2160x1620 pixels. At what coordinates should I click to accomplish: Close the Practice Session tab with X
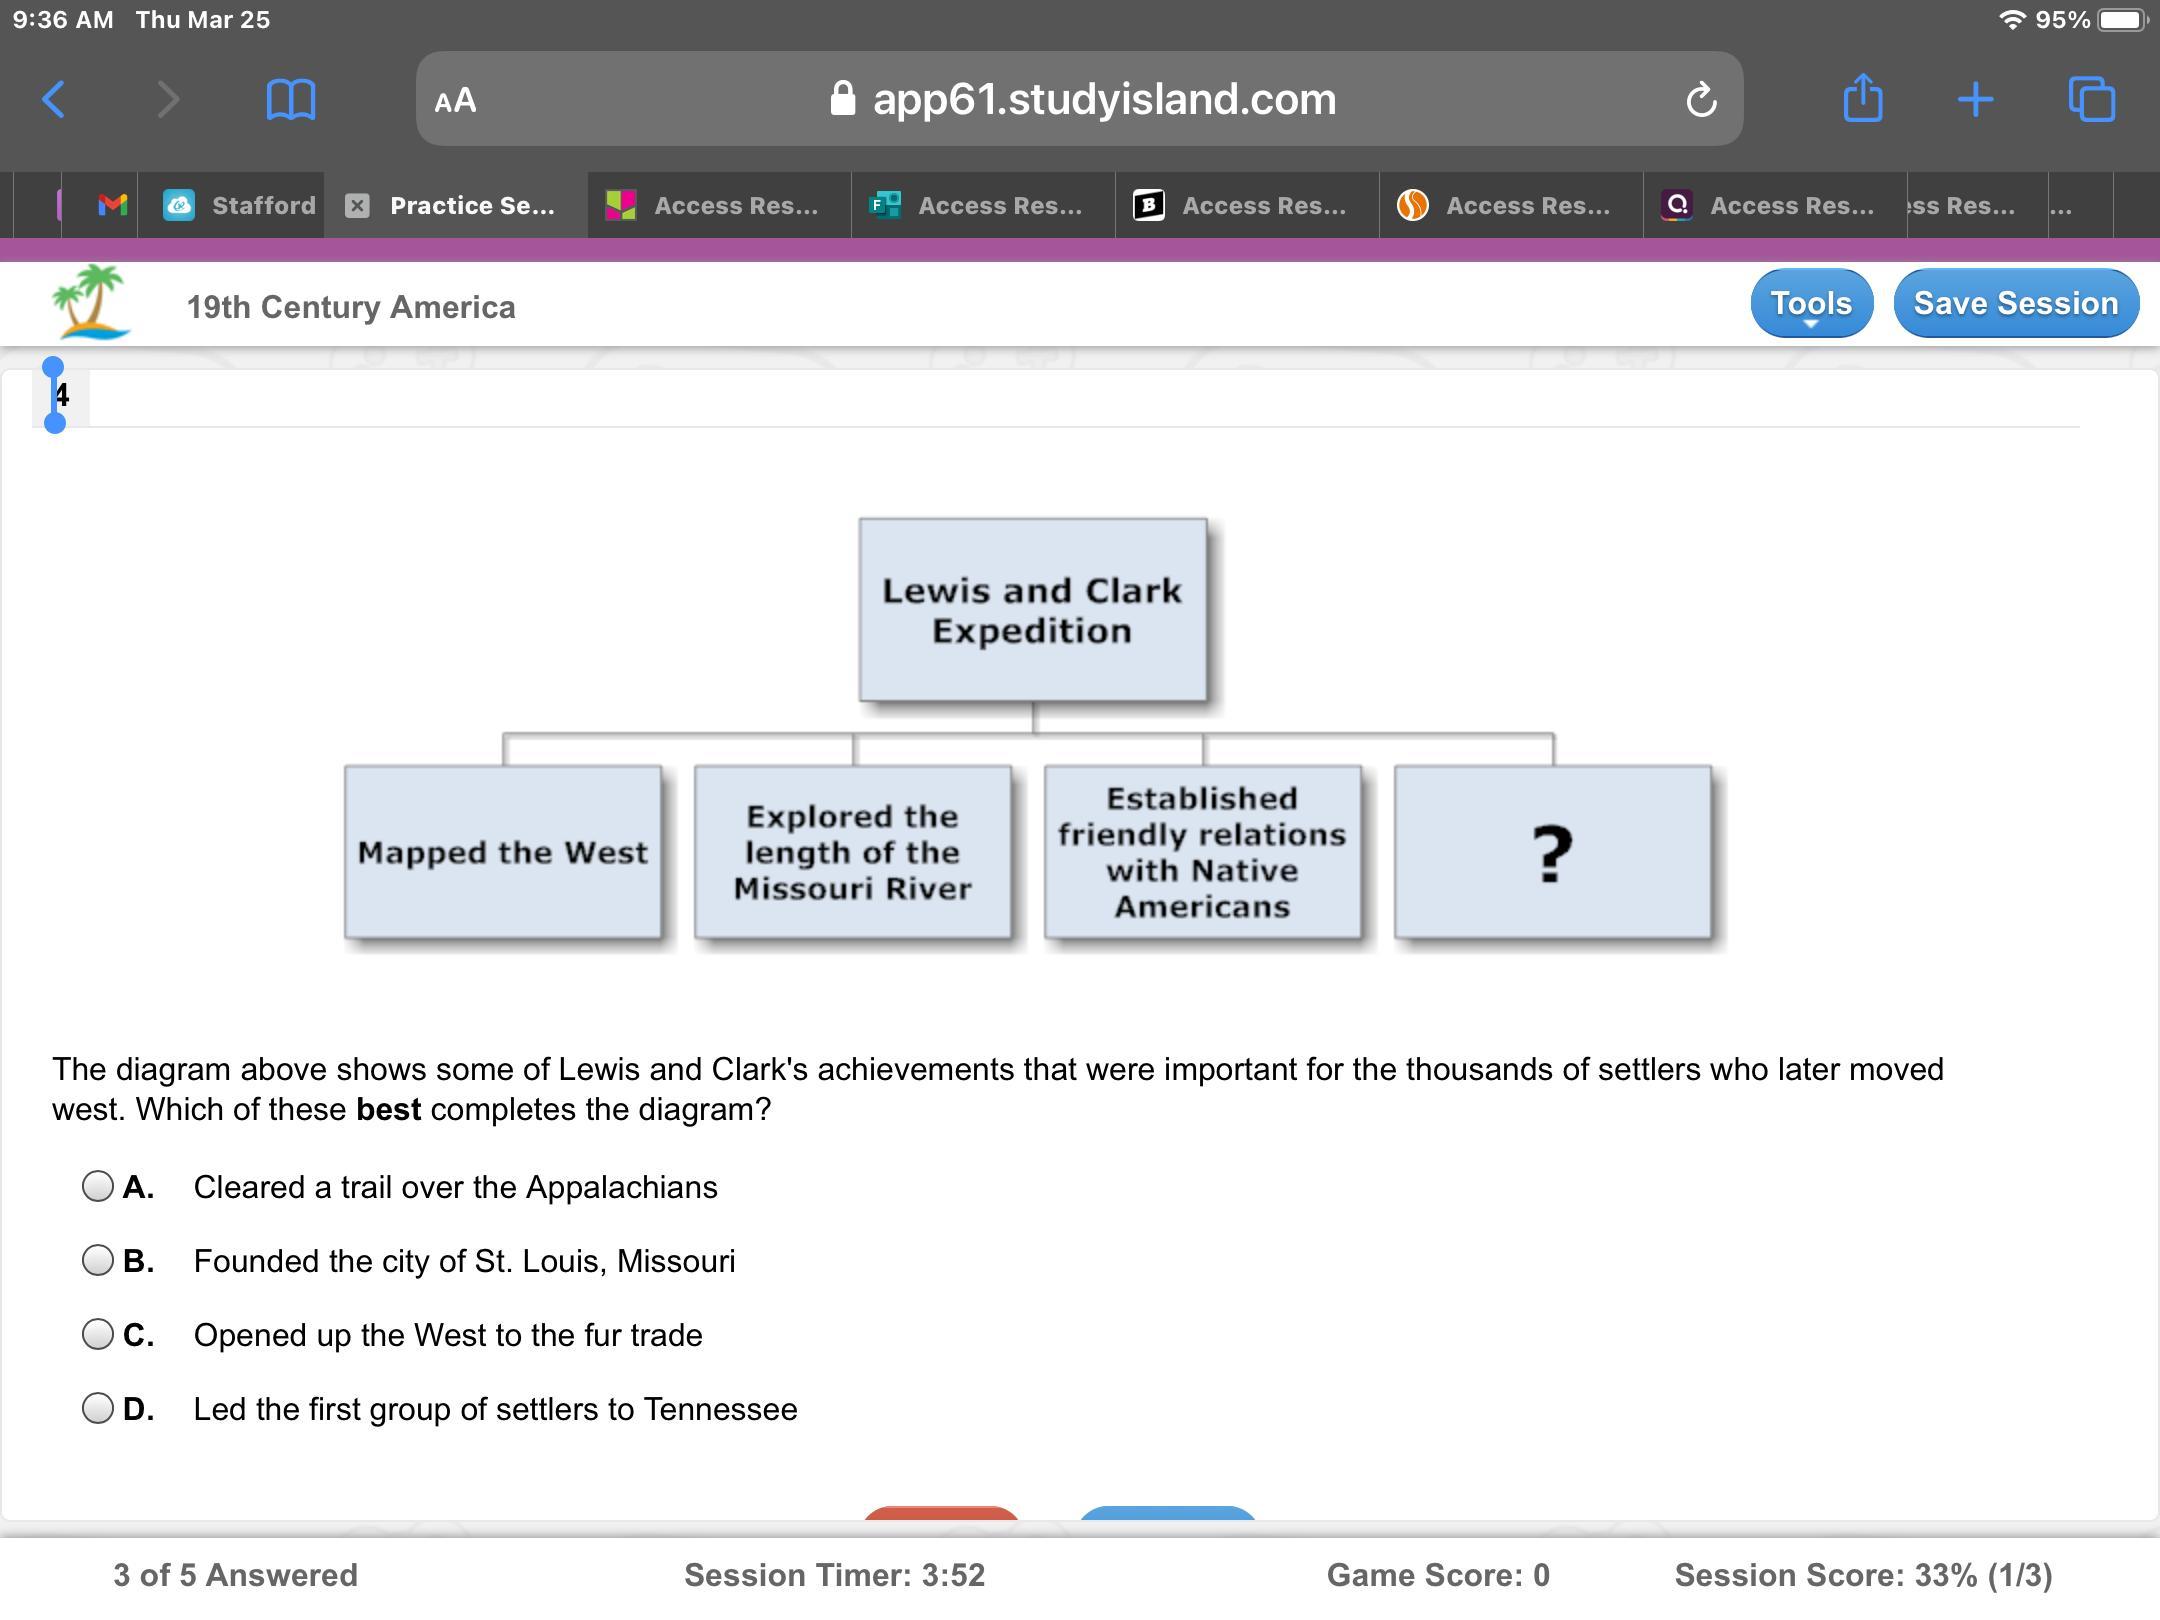(x=357, y=206)
